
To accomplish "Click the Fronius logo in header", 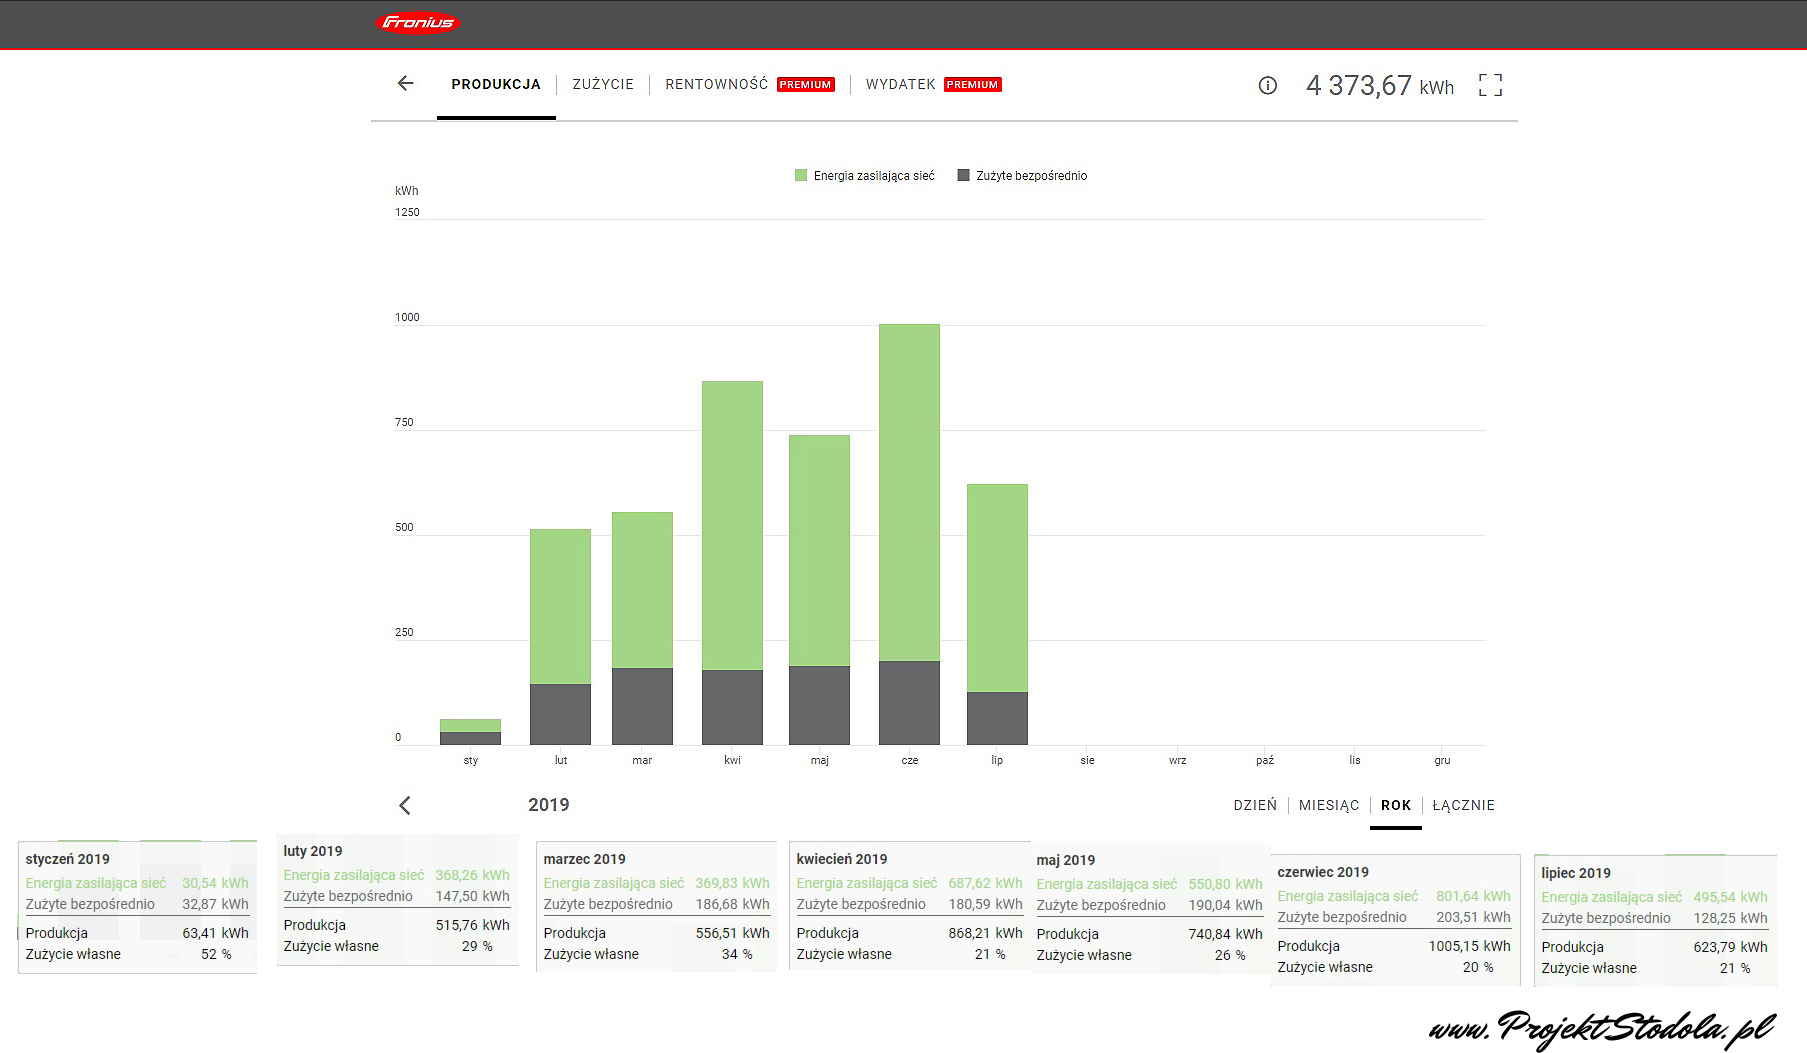I will tap(418, 22).
